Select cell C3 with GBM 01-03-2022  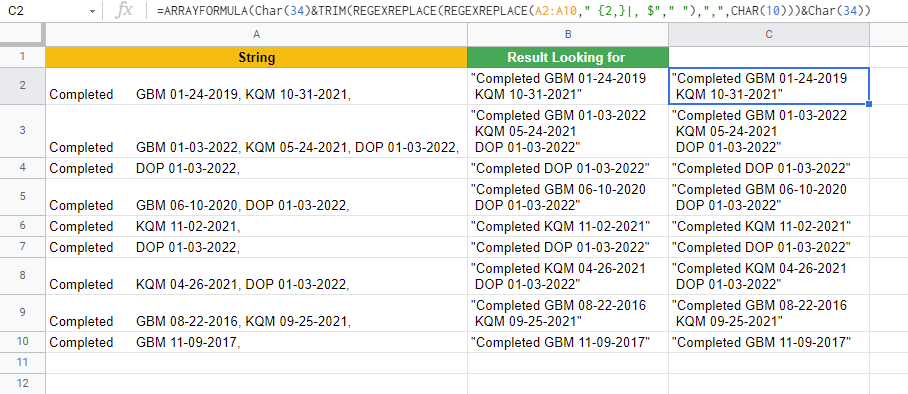(x=769, y=131)
